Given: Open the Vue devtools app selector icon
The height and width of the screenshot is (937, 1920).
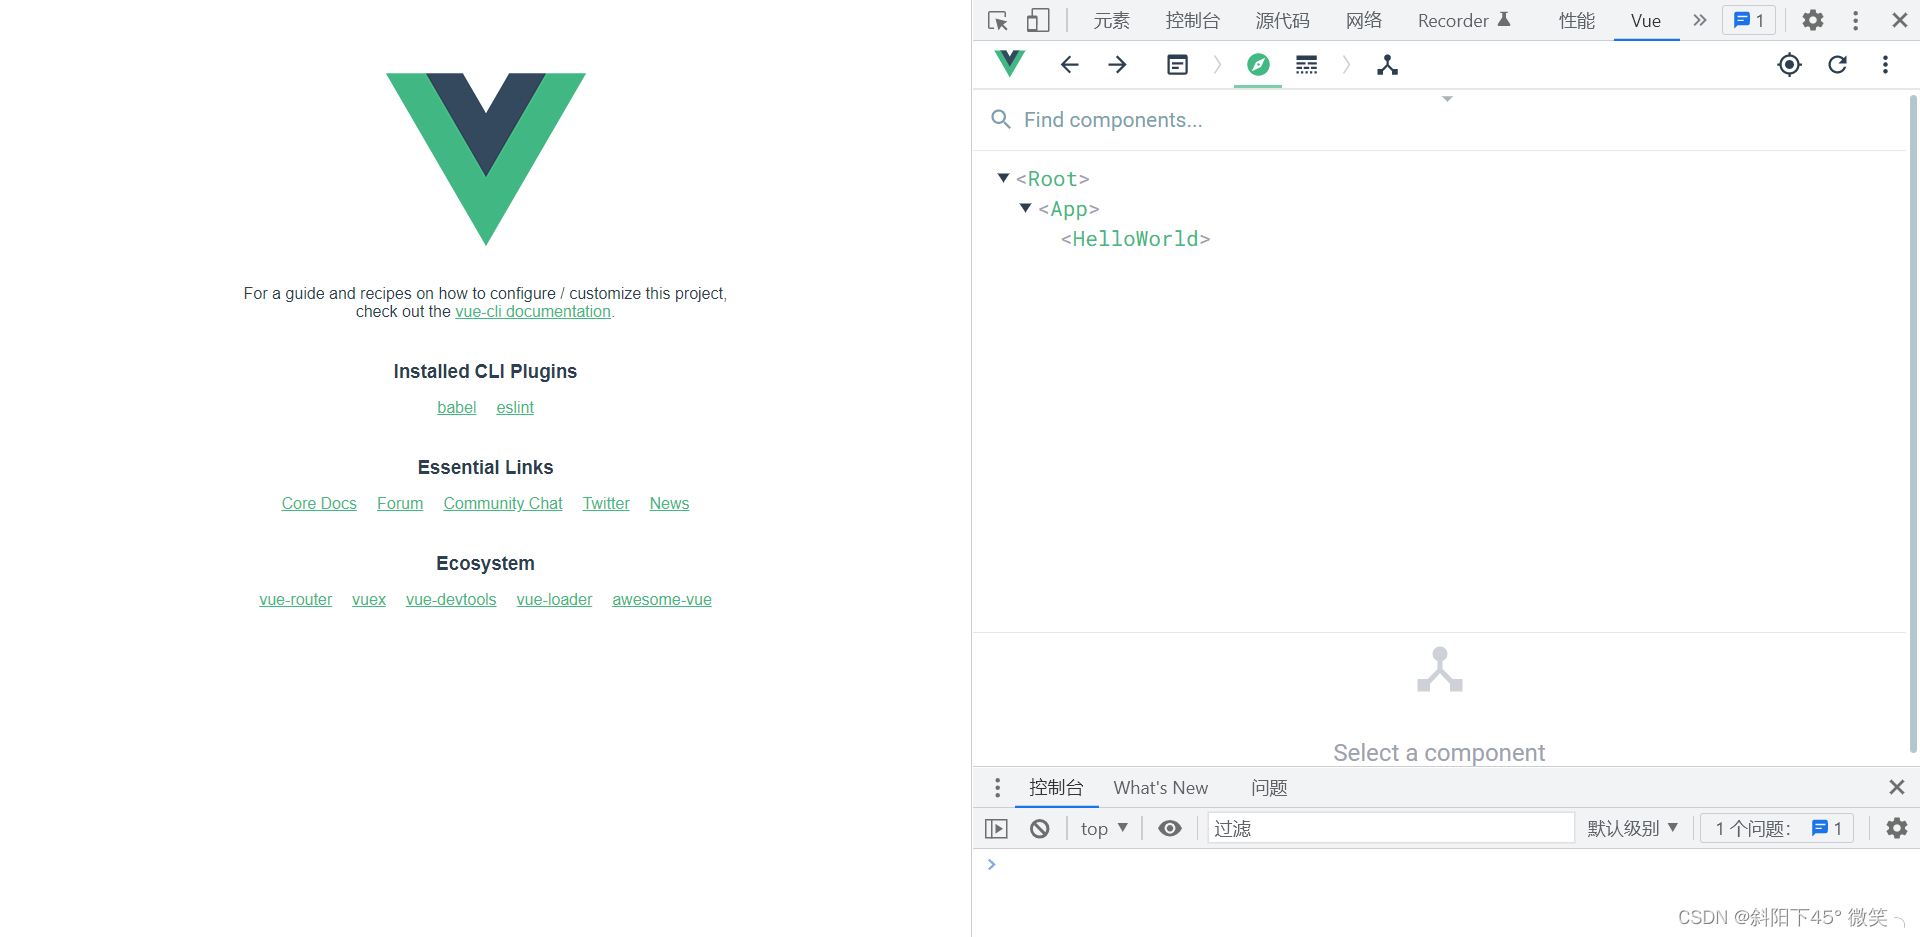Looking at the screenshot, I should (1177, 65).
